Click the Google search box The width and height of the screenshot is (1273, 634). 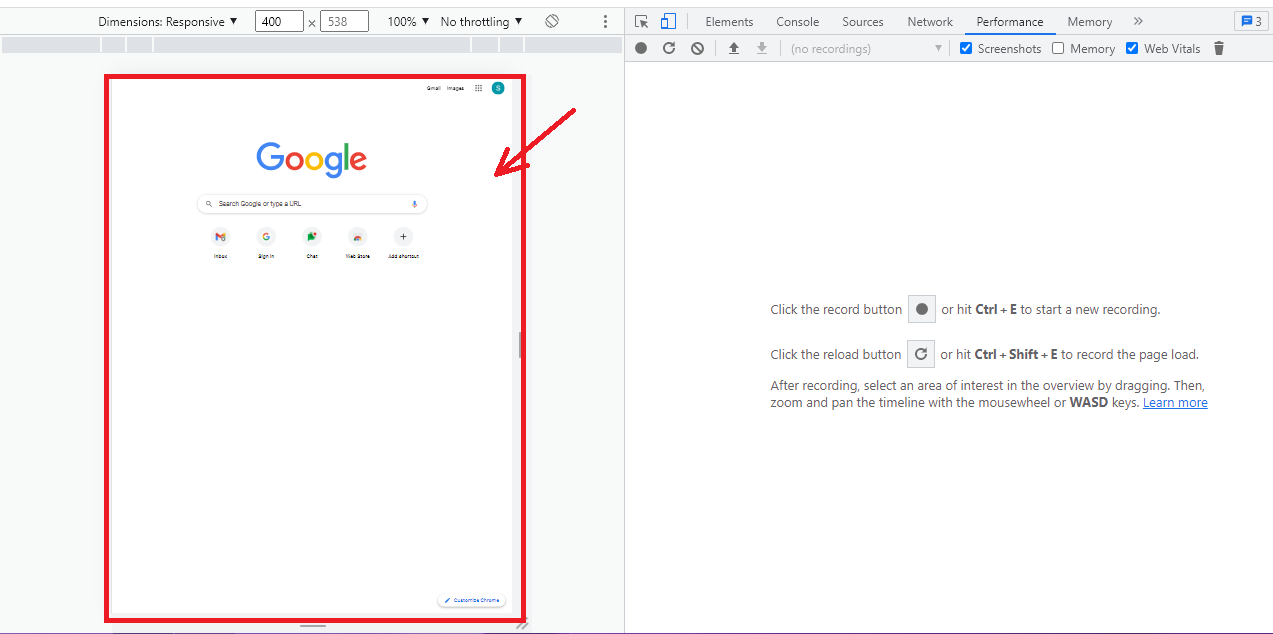tap(312, 204)
